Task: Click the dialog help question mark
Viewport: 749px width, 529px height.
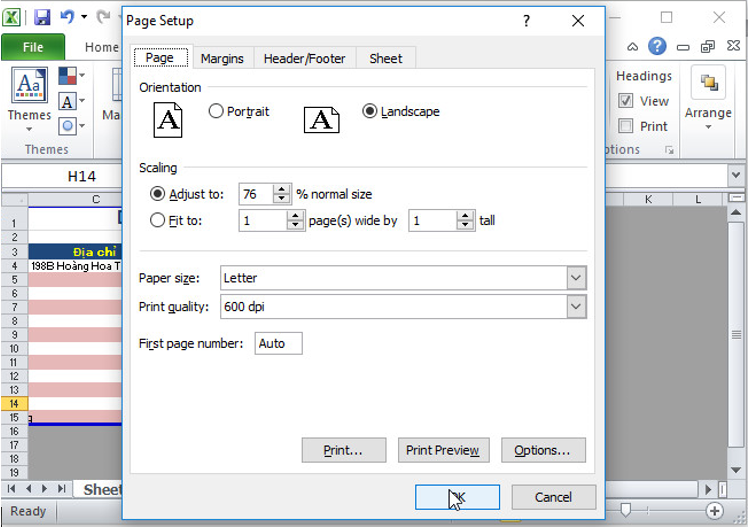Action: pyautogui.click(x=527, y=21)
